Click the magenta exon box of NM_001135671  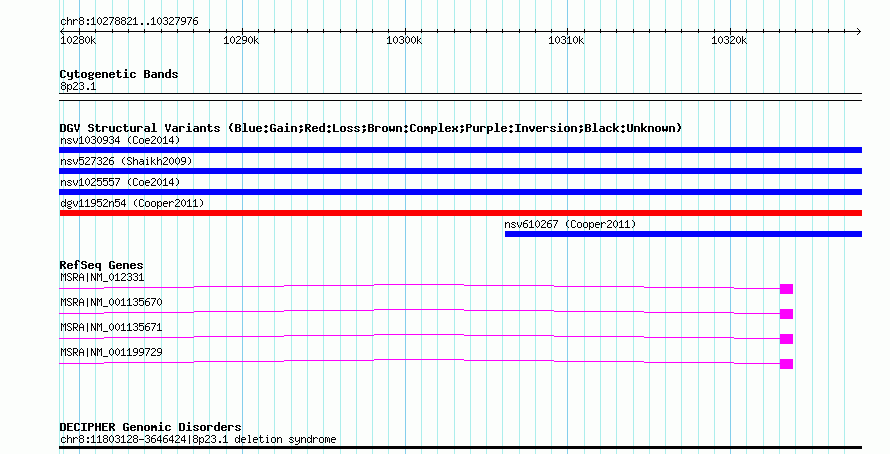(x=786, y=339)
